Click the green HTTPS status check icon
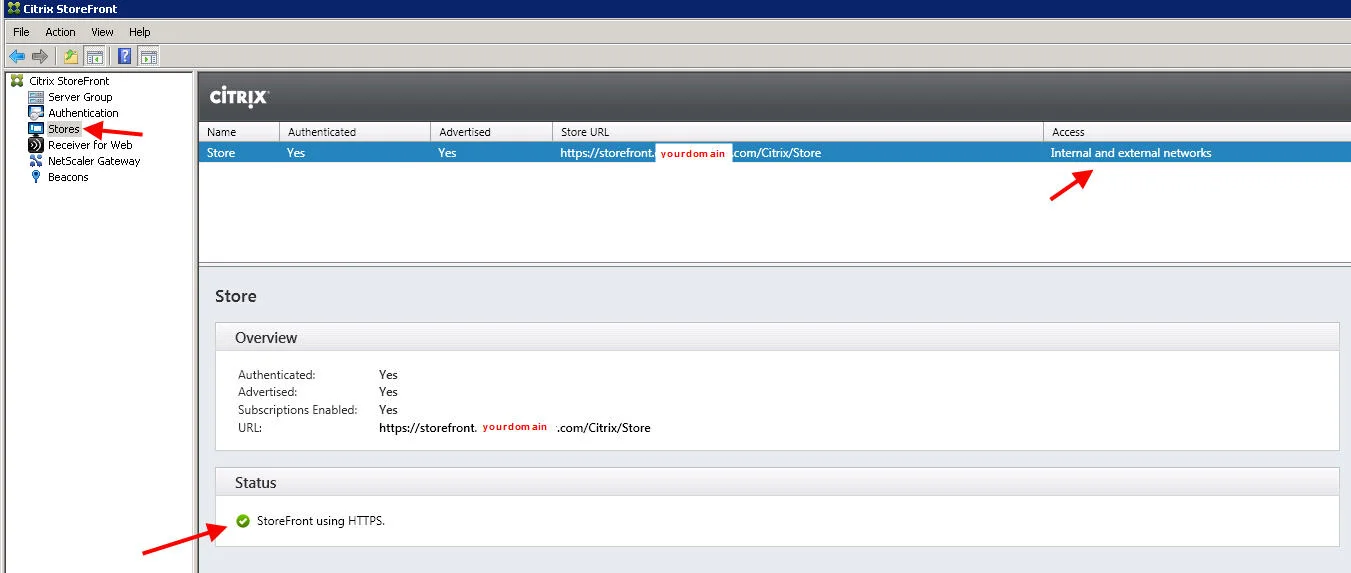 [243, 521]
